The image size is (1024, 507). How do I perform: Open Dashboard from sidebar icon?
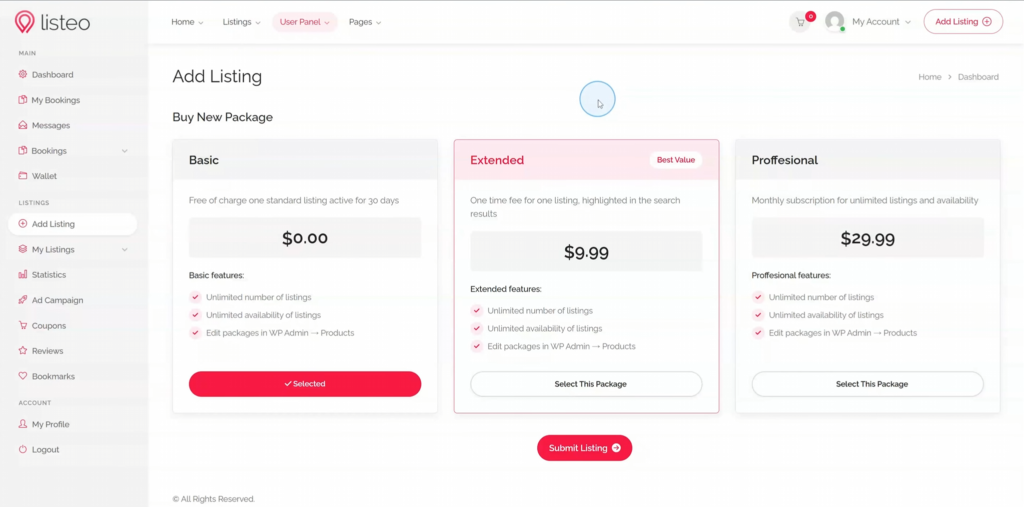tap(23, 75)
